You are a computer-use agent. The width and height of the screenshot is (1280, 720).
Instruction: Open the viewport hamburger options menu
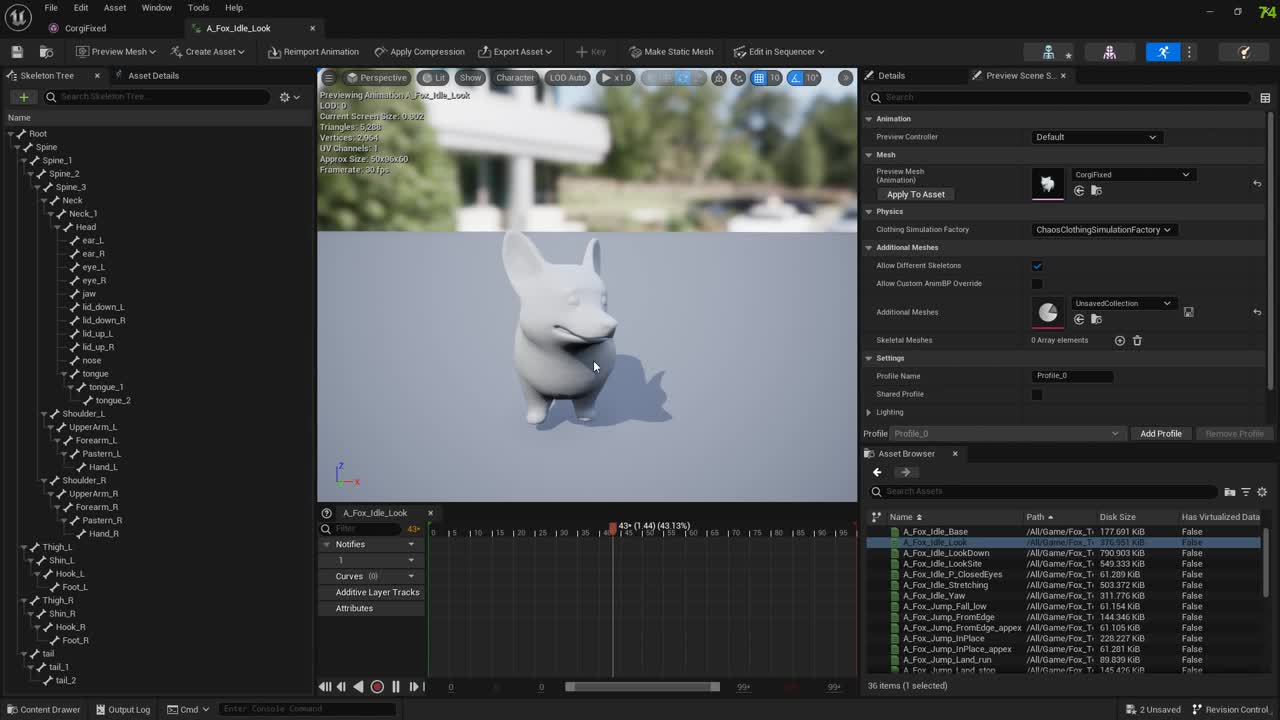point(328,77)
